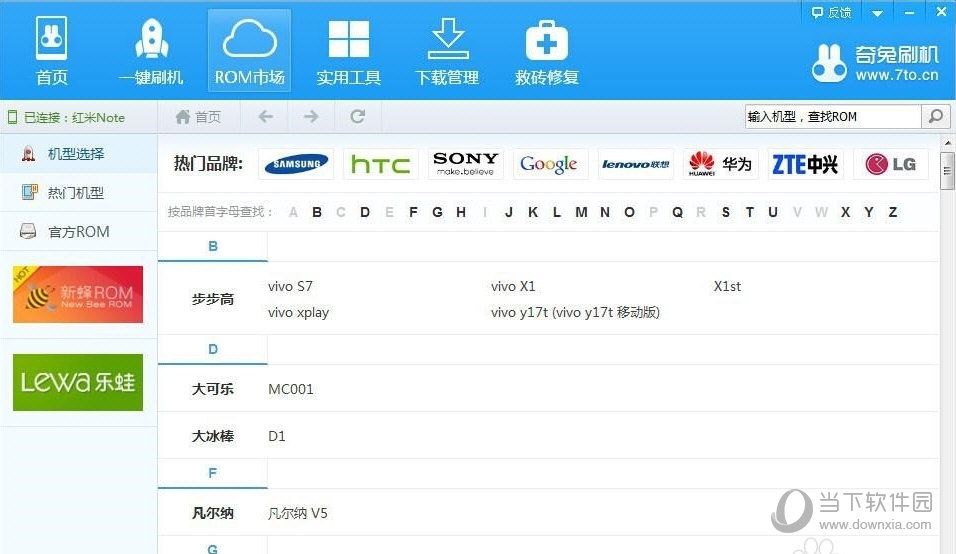Viewport: 956px width, 554px height.
Task: Filter brands by letter O
Action: coord(629,212)
